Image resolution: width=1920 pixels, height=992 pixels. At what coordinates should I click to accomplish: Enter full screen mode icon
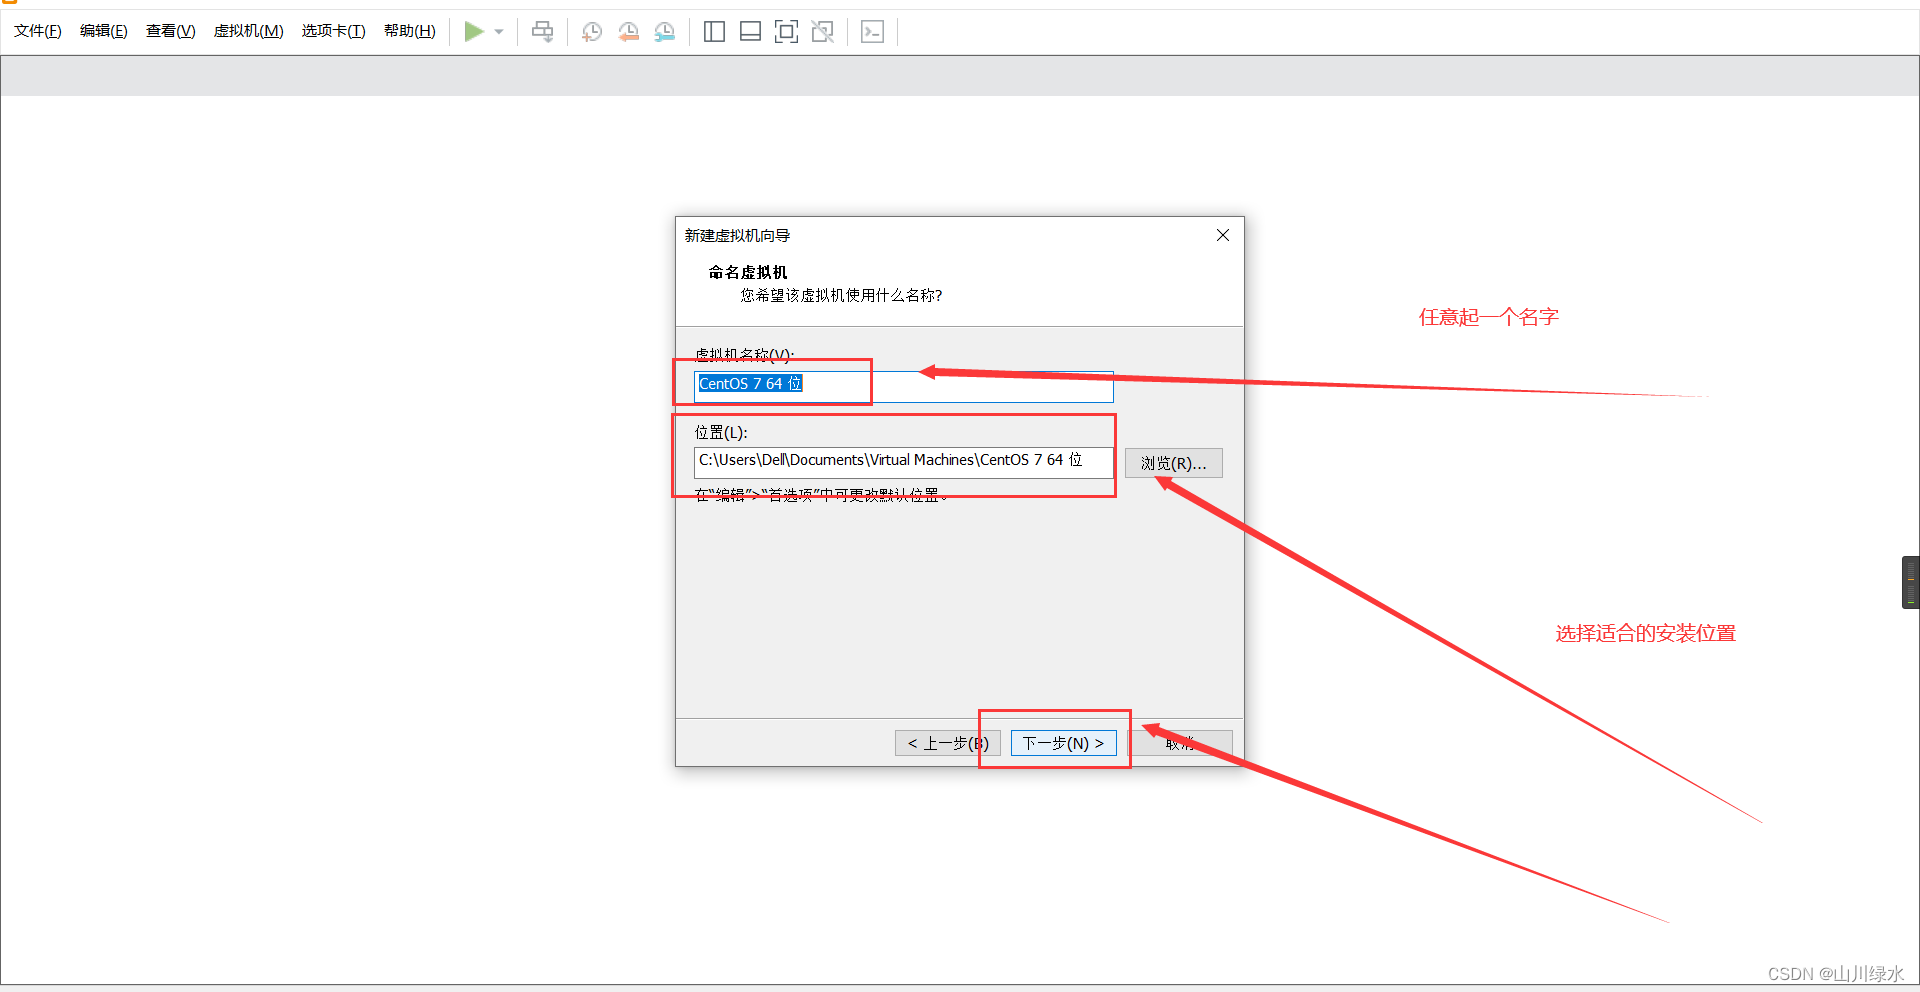pos(786,32)
